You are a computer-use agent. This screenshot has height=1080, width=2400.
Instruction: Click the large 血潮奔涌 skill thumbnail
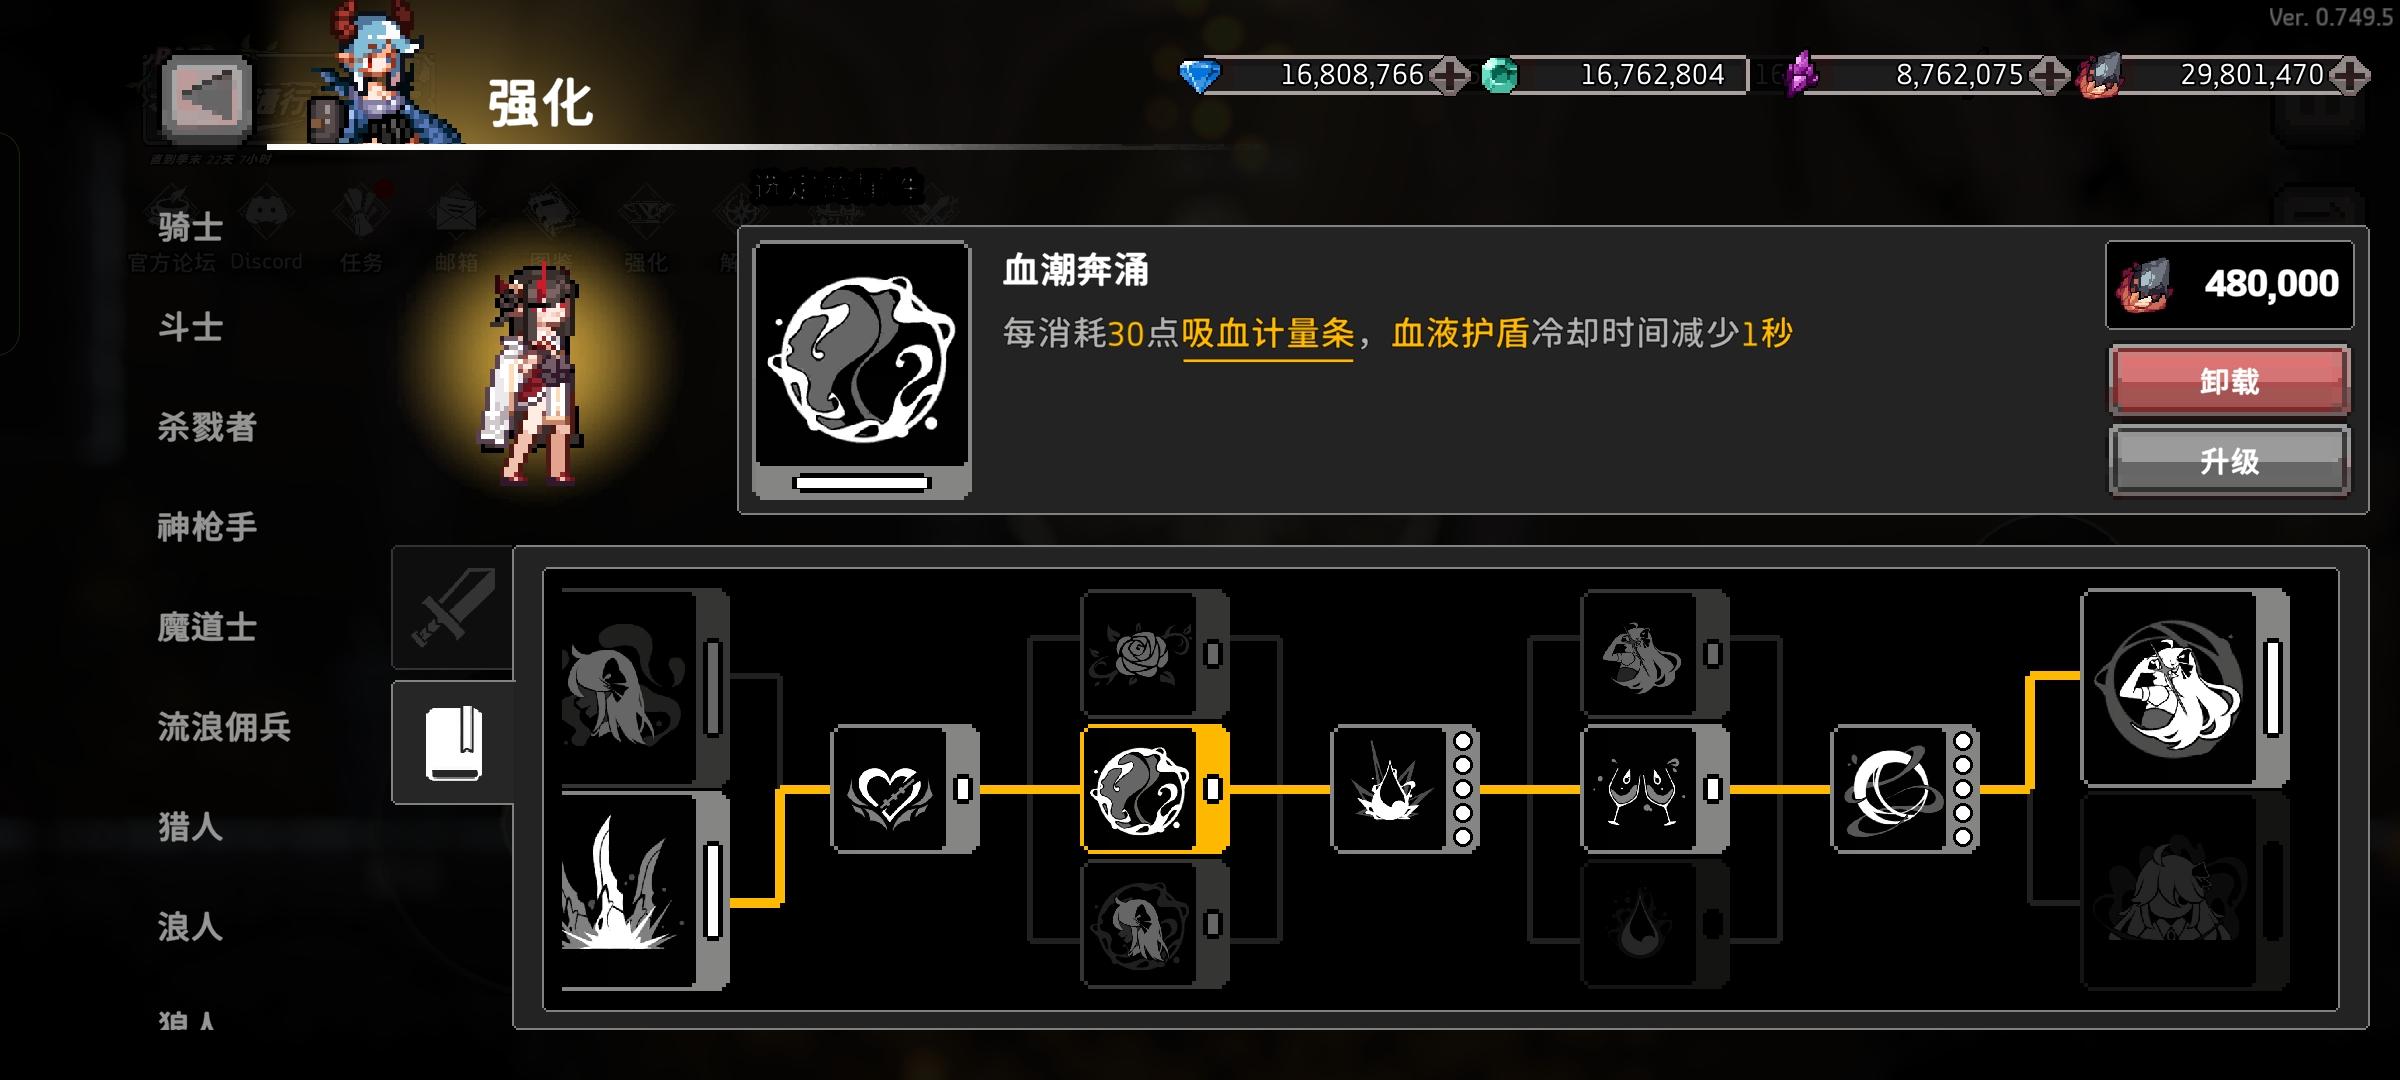pyautogui.click(x=862, y=369)
